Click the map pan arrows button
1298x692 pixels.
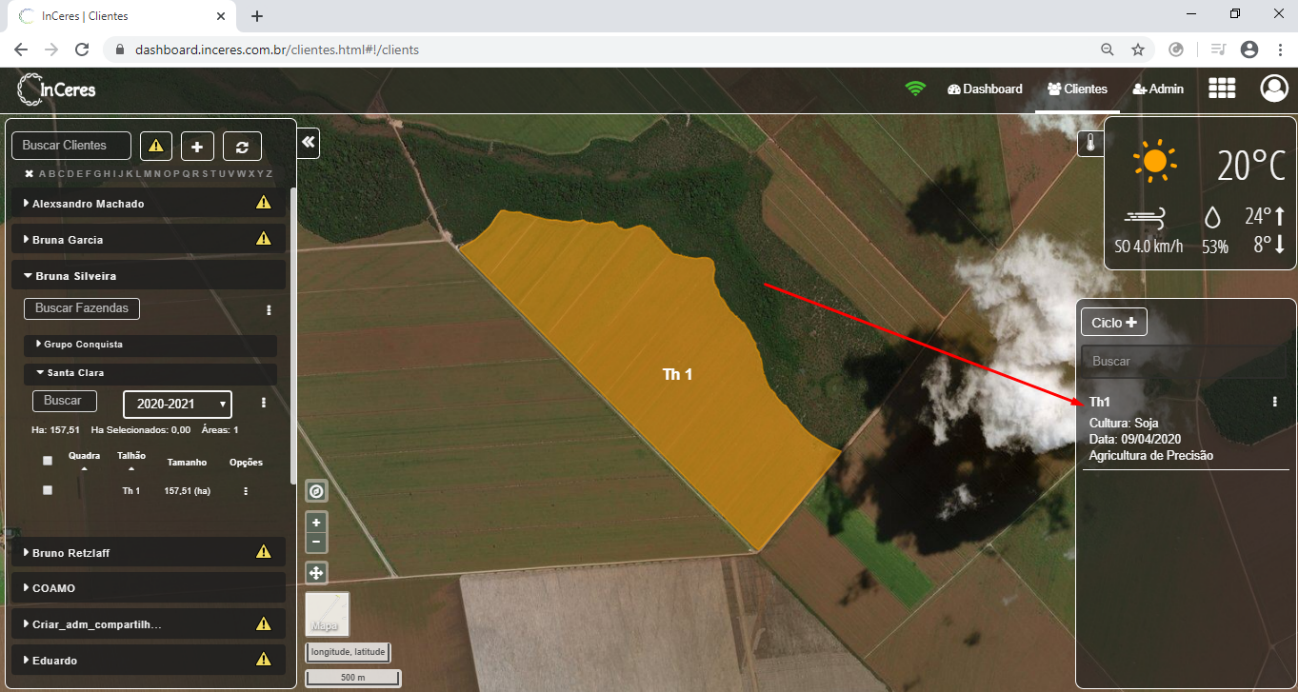[316, 573]
